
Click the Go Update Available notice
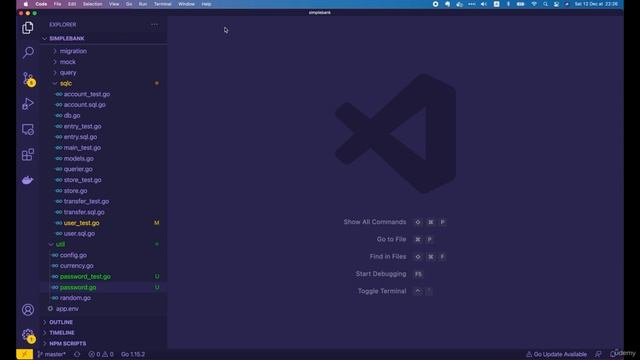(x=556, y=354)
